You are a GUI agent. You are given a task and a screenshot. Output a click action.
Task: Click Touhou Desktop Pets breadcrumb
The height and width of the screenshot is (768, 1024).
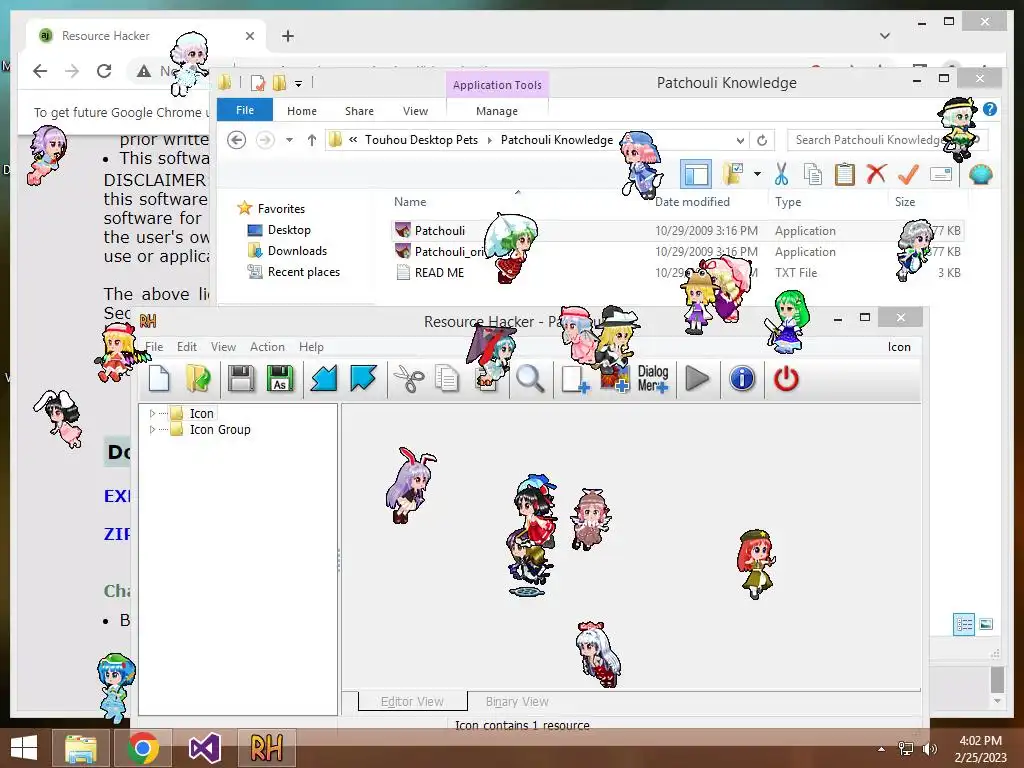421,140
